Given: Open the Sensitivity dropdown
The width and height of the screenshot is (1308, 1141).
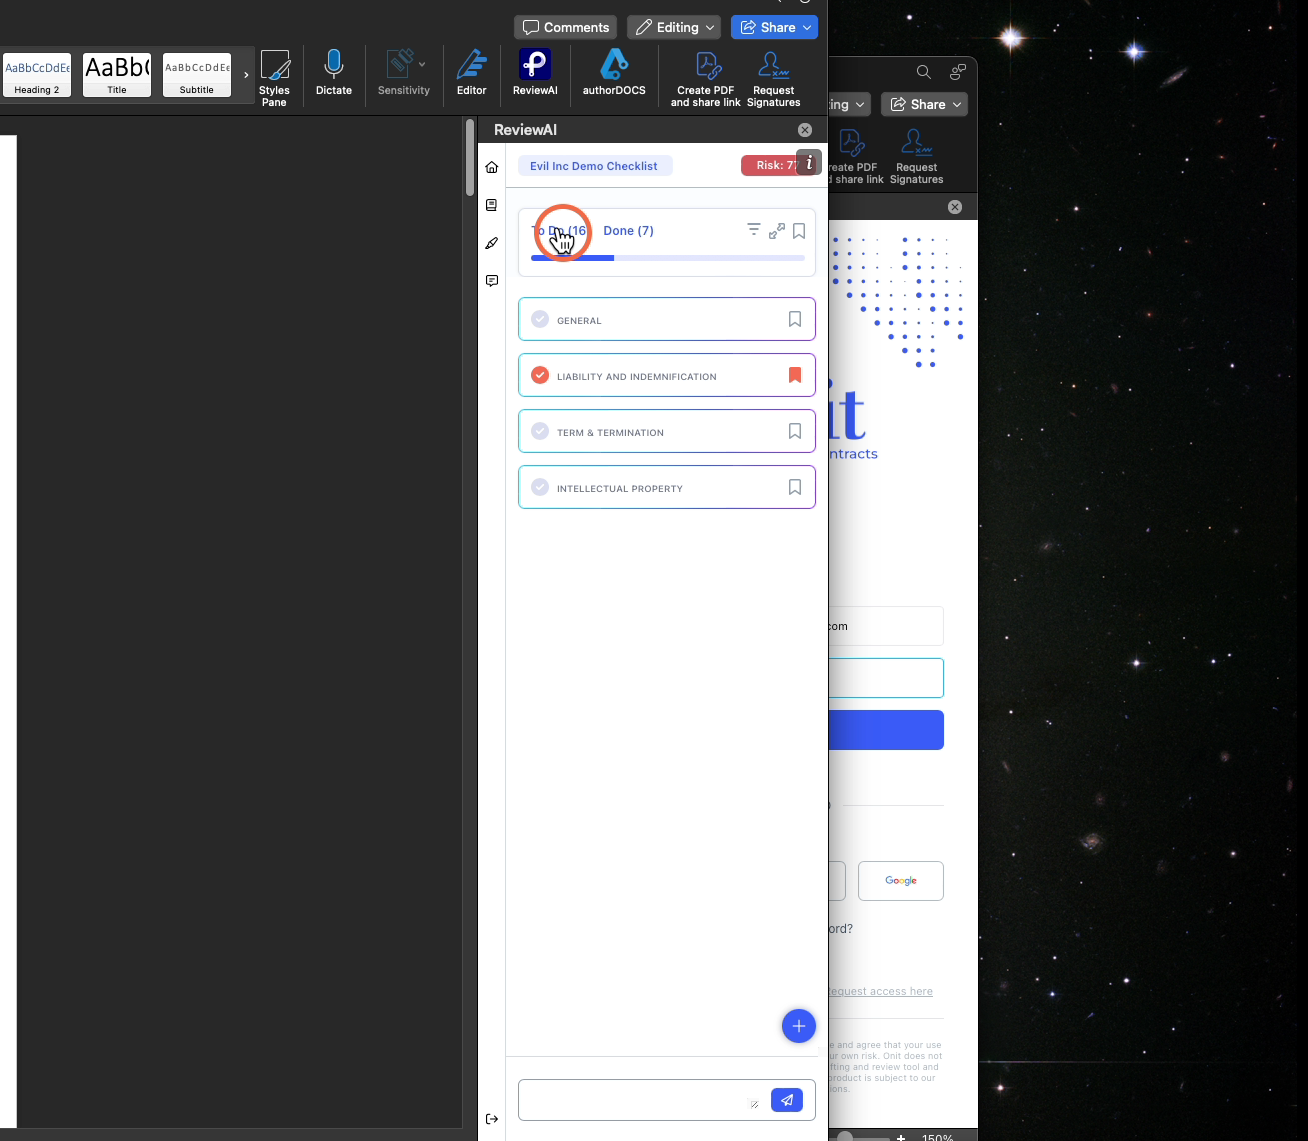Looking at the screenshot, I should pos(404,73).
